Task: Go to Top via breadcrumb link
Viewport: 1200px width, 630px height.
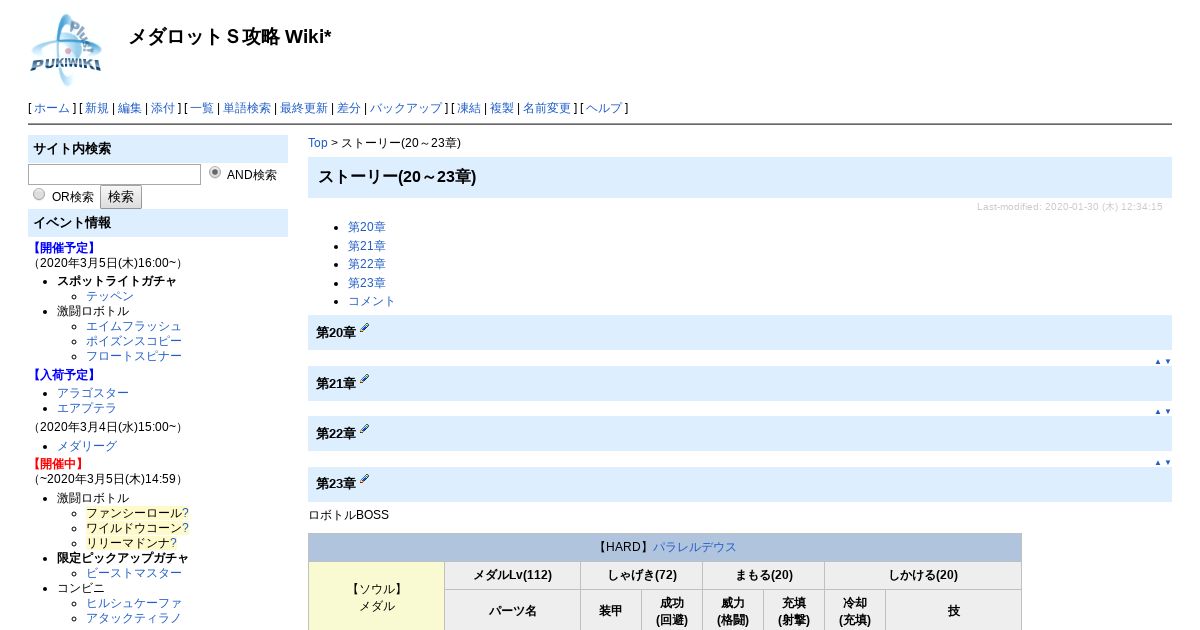Action: (x=318, y=143)
